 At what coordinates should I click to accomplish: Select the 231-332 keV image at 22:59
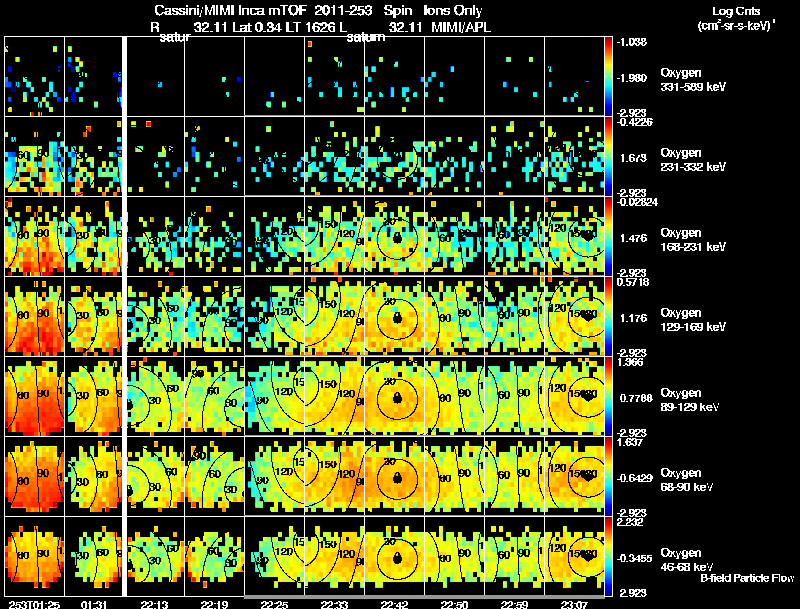click(x=514, y=156)
